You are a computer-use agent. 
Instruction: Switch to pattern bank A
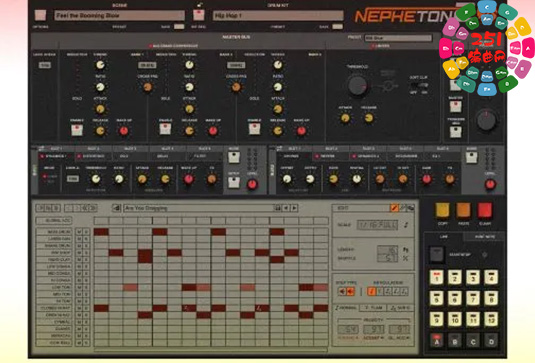(436, 340)
